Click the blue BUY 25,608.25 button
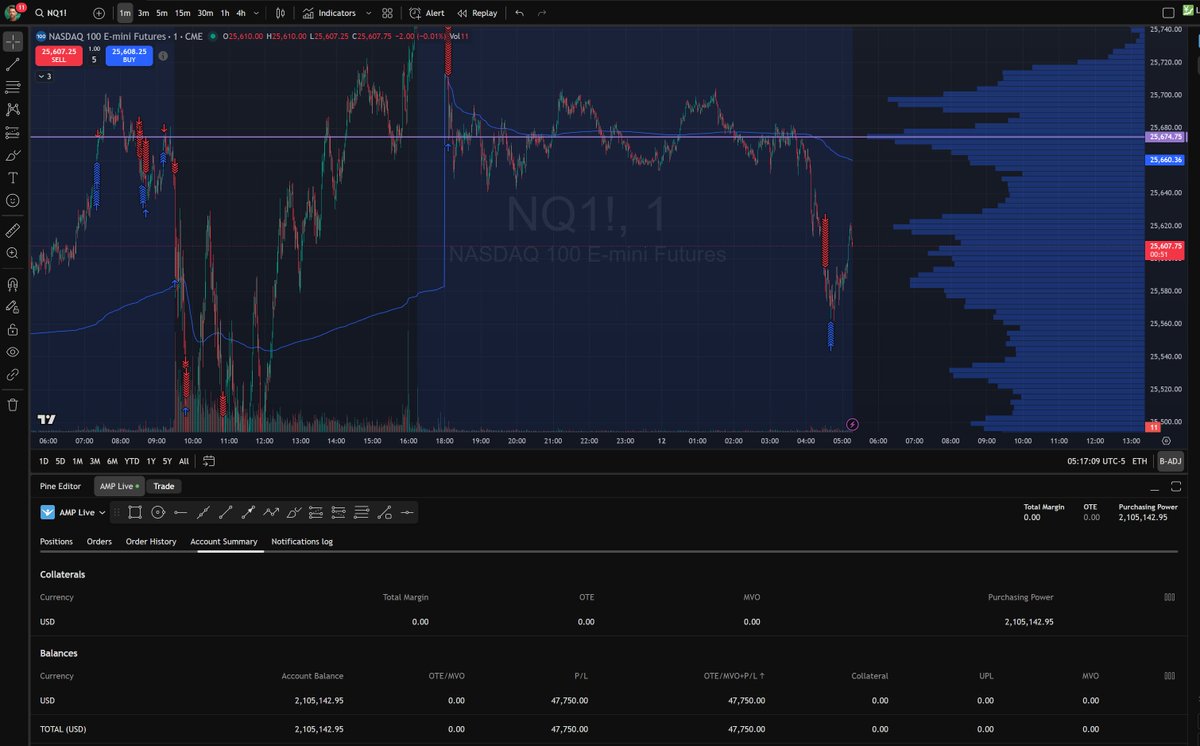This screenshot has height=746, width=1200. tap(129, 55)
